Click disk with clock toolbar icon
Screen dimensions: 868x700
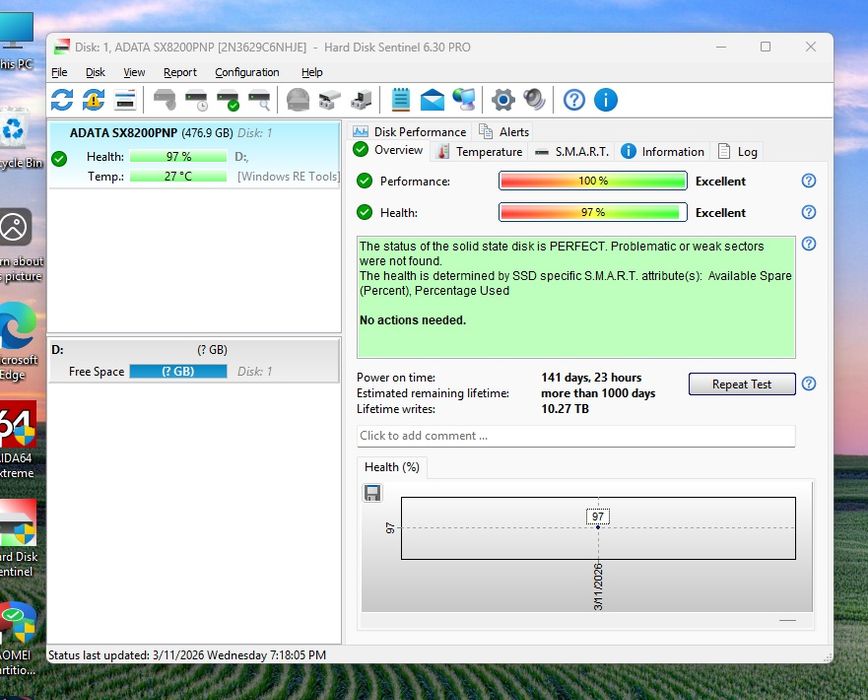tap(196, 100)
